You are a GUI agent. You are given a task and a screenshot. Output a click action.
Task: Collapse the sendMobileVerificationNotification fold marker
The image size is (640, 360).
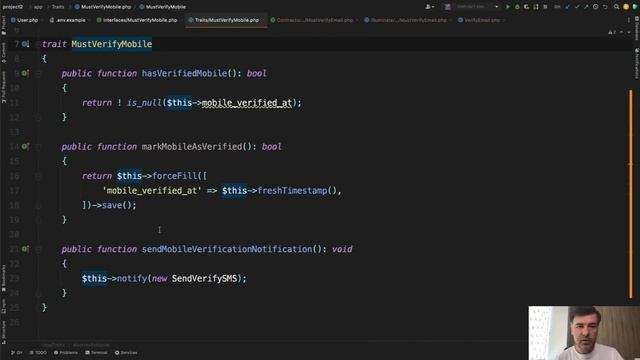pos(38,249)
